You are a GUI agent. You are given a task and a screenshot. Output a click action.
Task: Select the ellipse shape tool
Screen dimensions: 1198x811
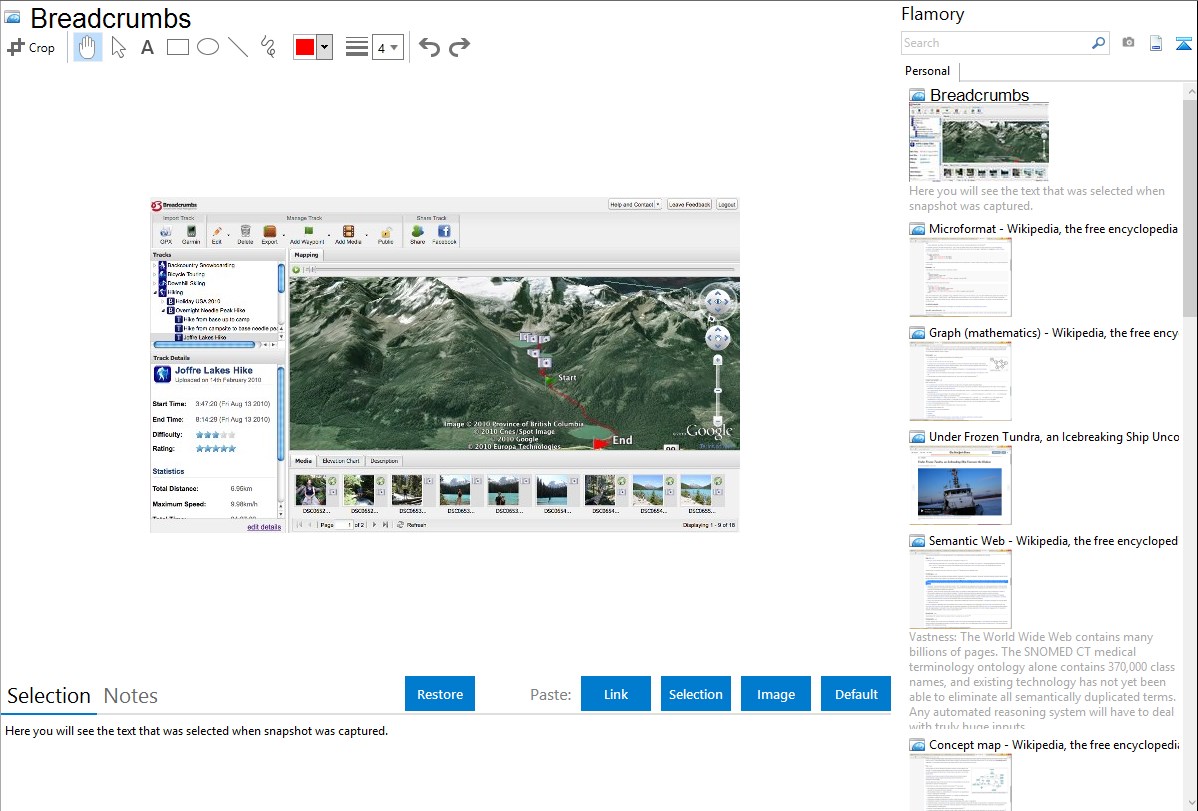(208, 47)
